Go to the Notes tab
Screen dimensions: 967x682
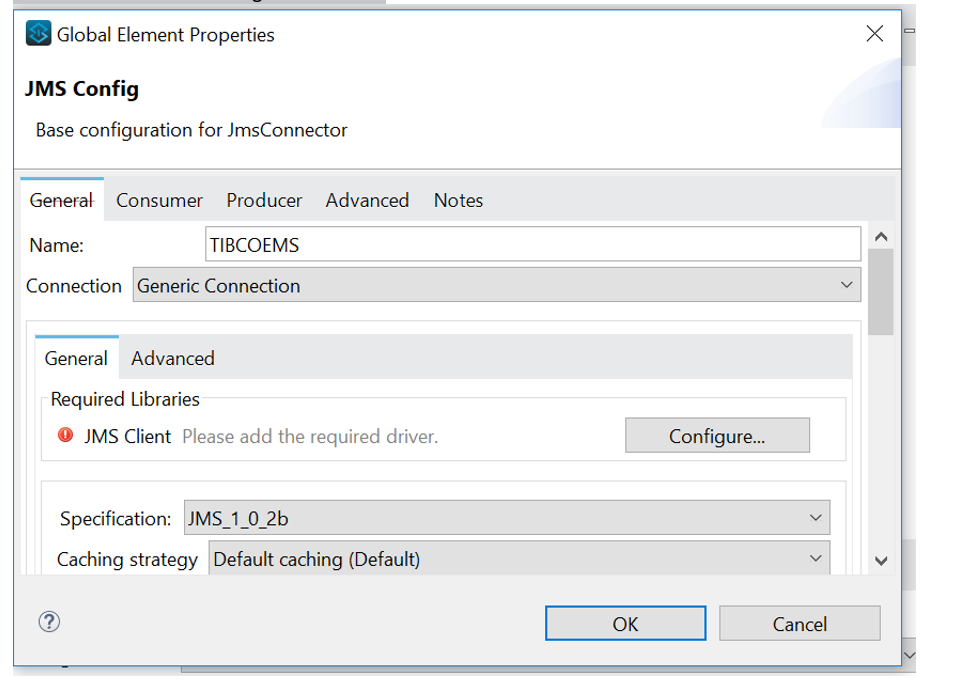point(458,200)
